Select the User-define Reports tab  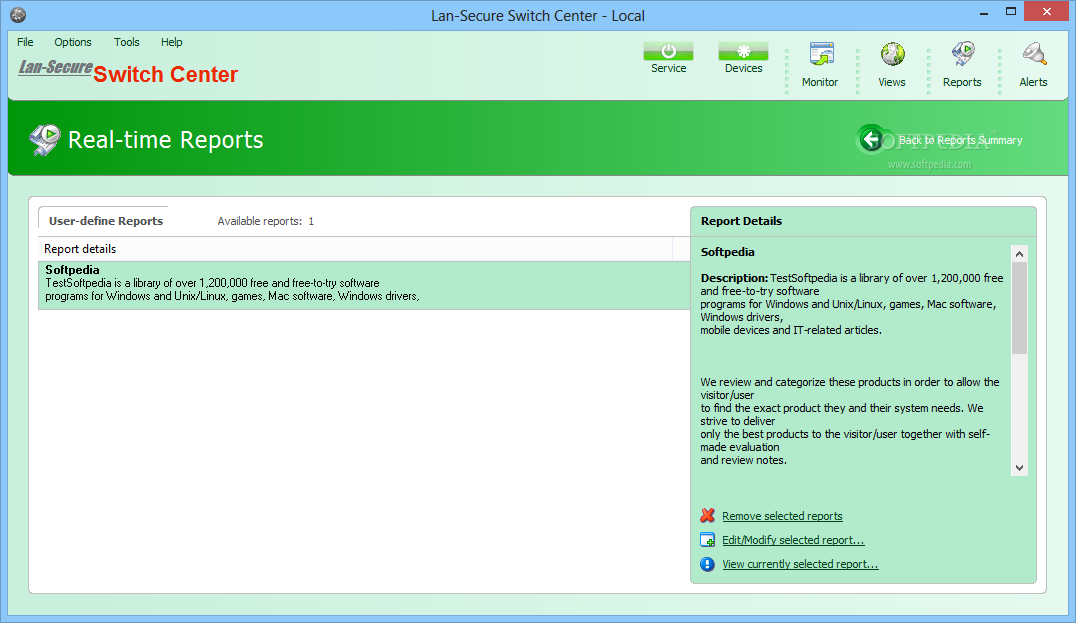click(106, 221)
